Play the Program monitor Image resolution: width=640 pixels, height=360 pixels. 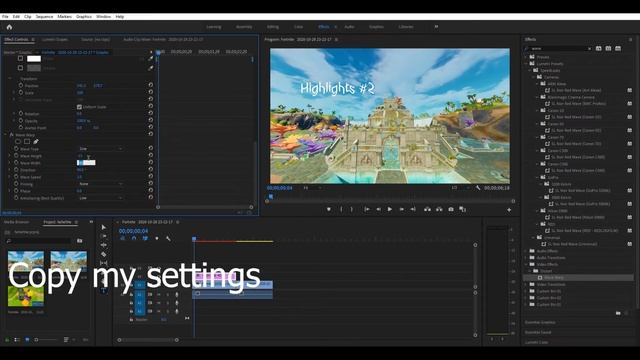click(x=390, y=209)
